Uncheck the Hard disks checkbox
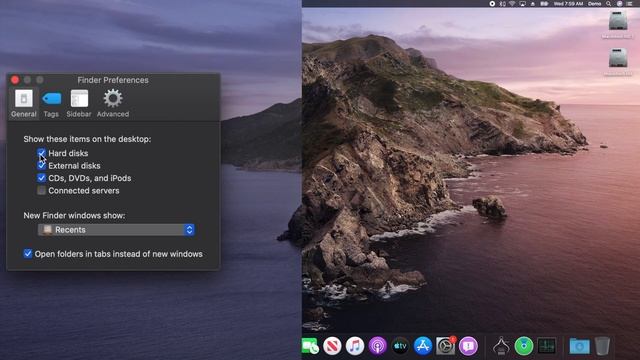640x360 pixels. [41, 153]
